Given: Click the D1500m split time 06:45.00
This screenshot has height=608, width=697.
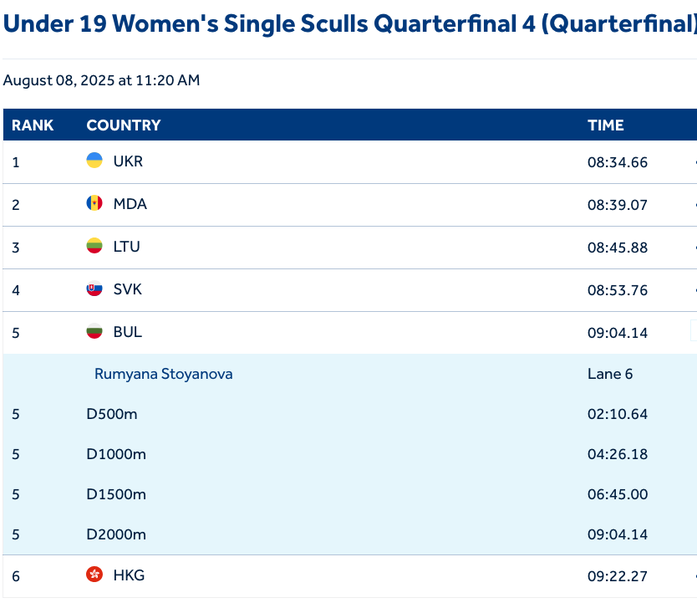Looking at the screenshot, I should (x=617, y=494).
